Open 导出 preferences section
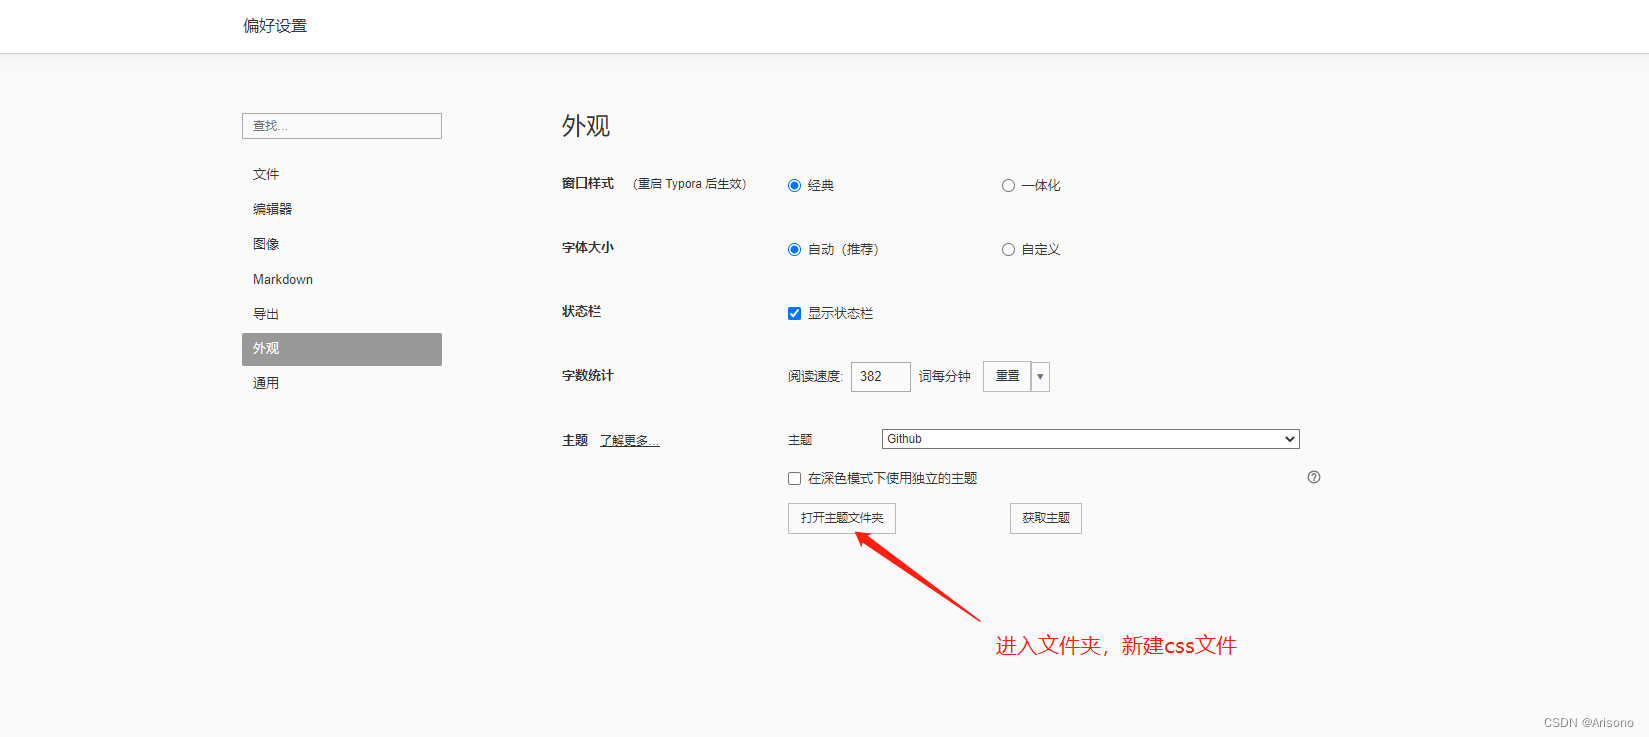Viewport: 1649px width, 737px height. click(342, 314)
